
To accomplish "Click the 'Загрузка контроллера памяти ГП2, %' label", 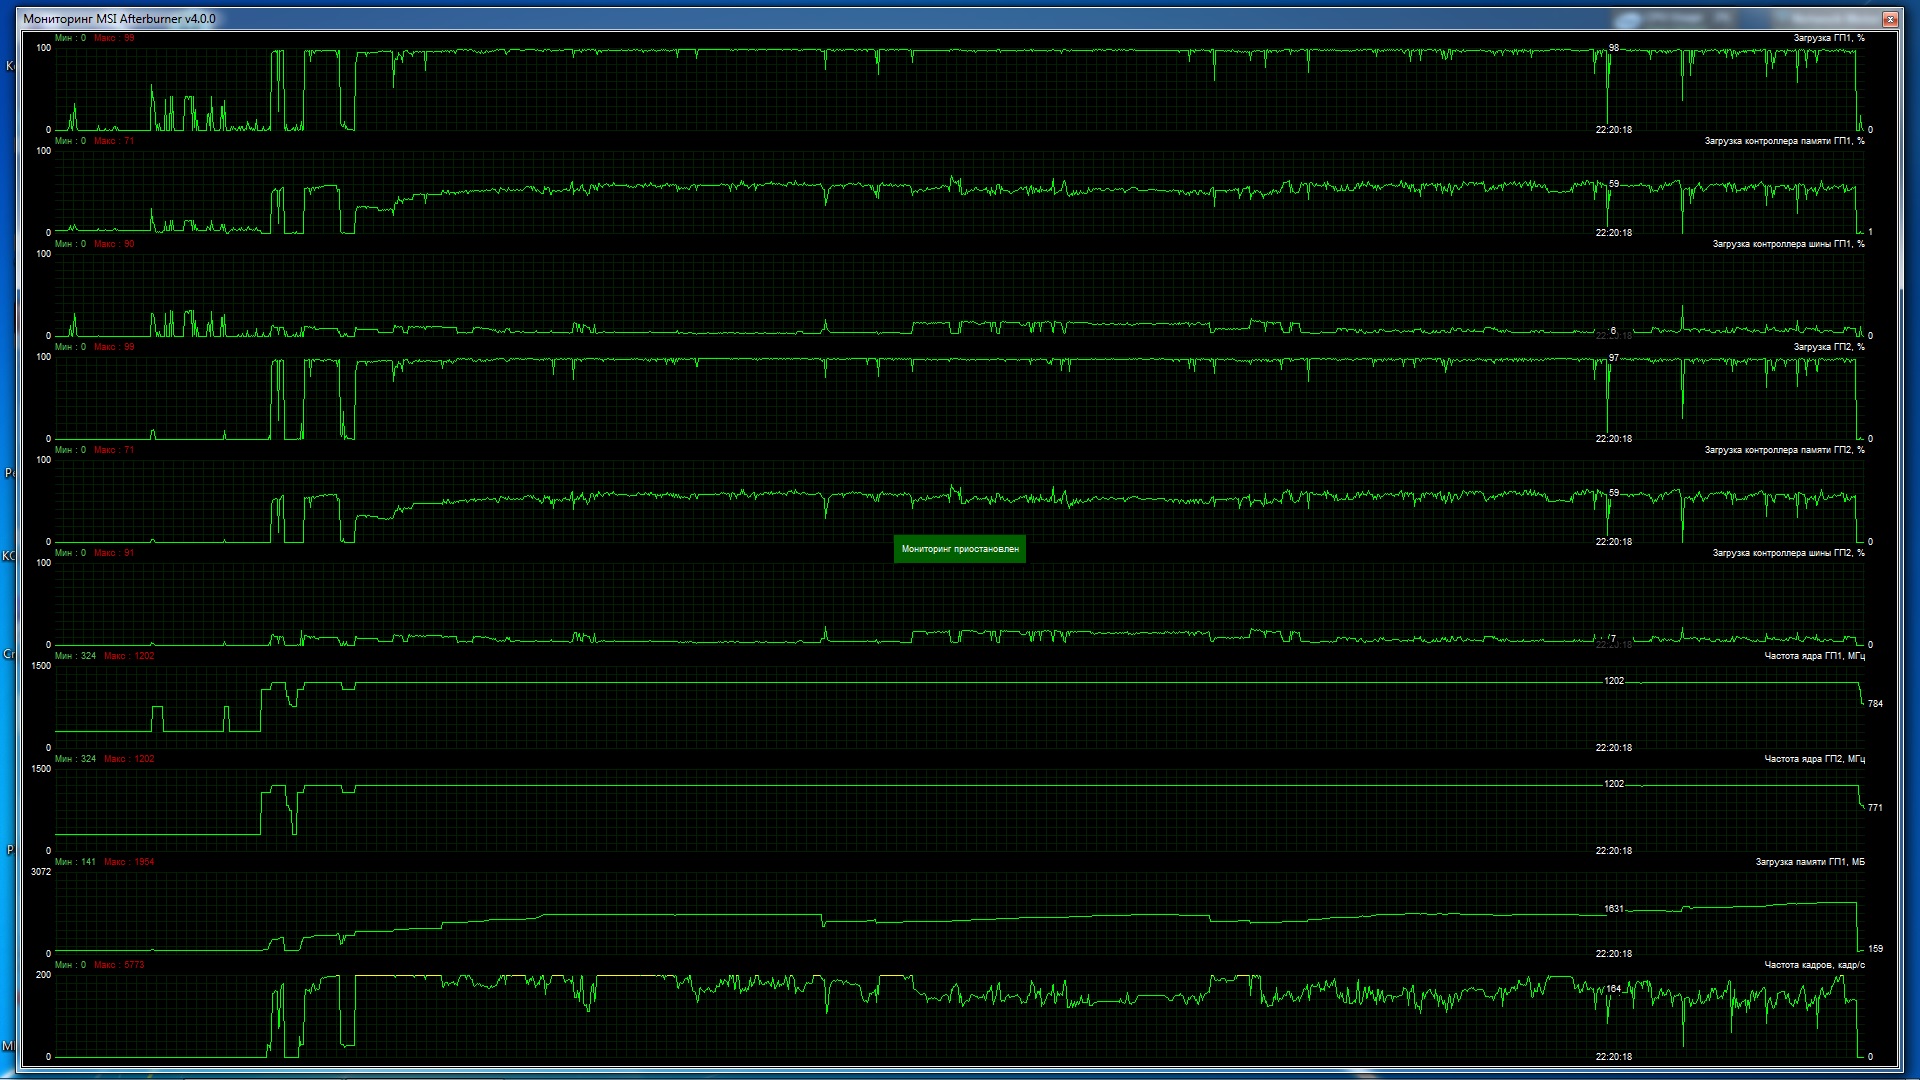I will pyautogui.click(x=1784, y=450).
